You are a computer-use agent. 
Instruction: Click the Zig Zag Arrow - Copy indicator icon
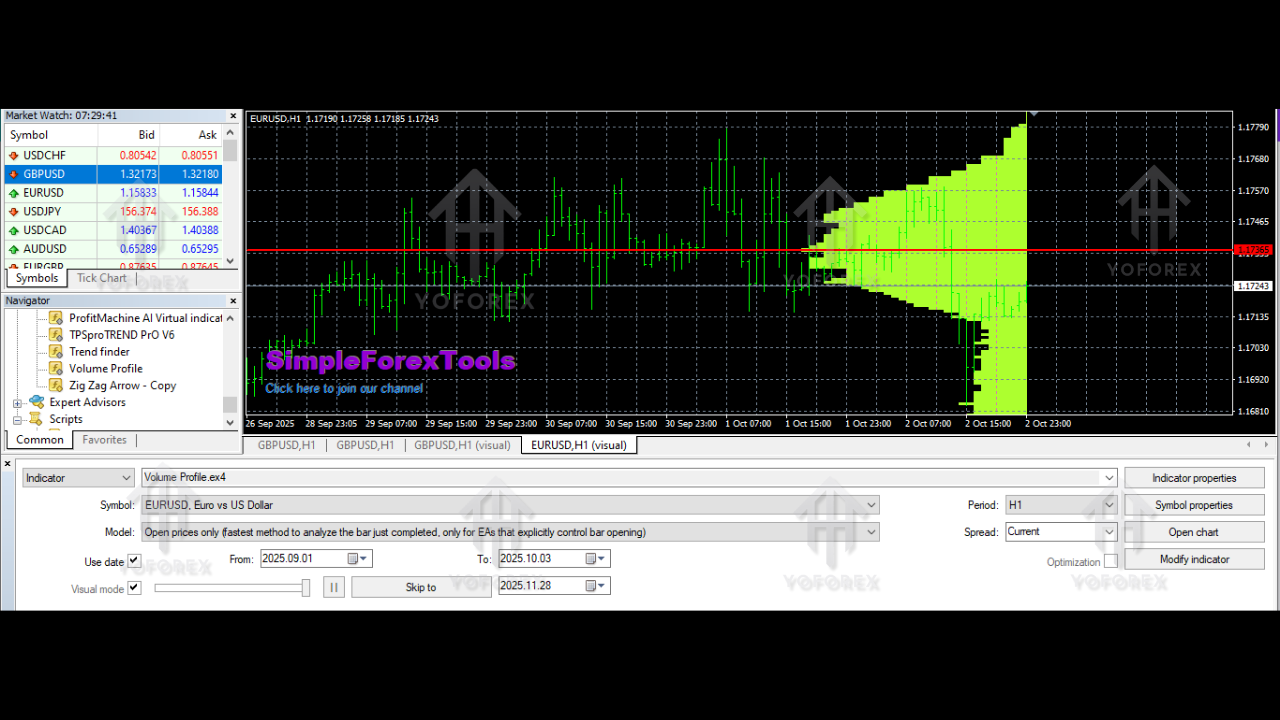pos(55,385)
